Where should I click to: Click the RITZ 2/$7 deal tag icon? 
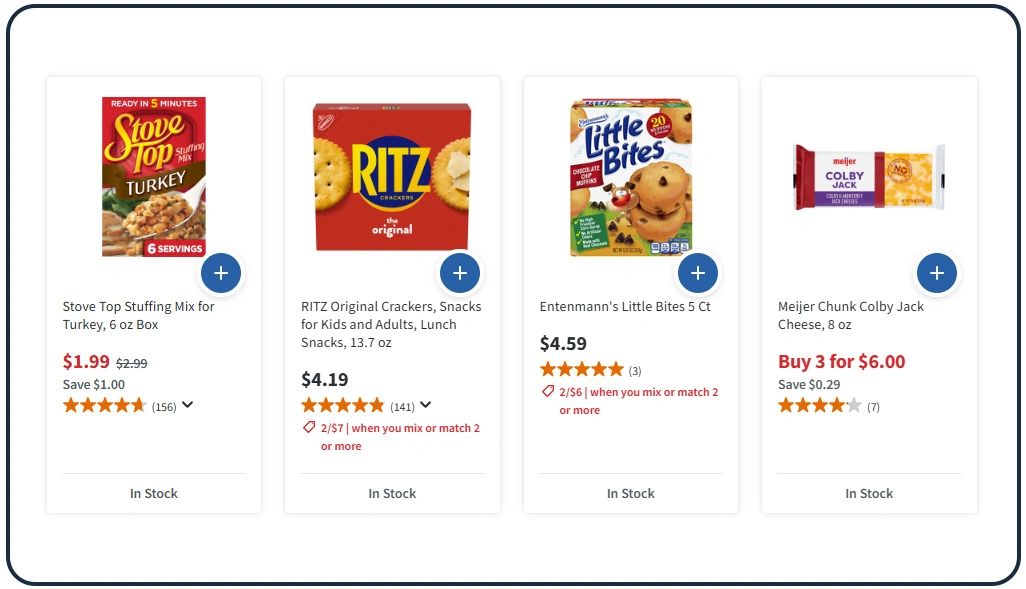[x=309, y=428]
